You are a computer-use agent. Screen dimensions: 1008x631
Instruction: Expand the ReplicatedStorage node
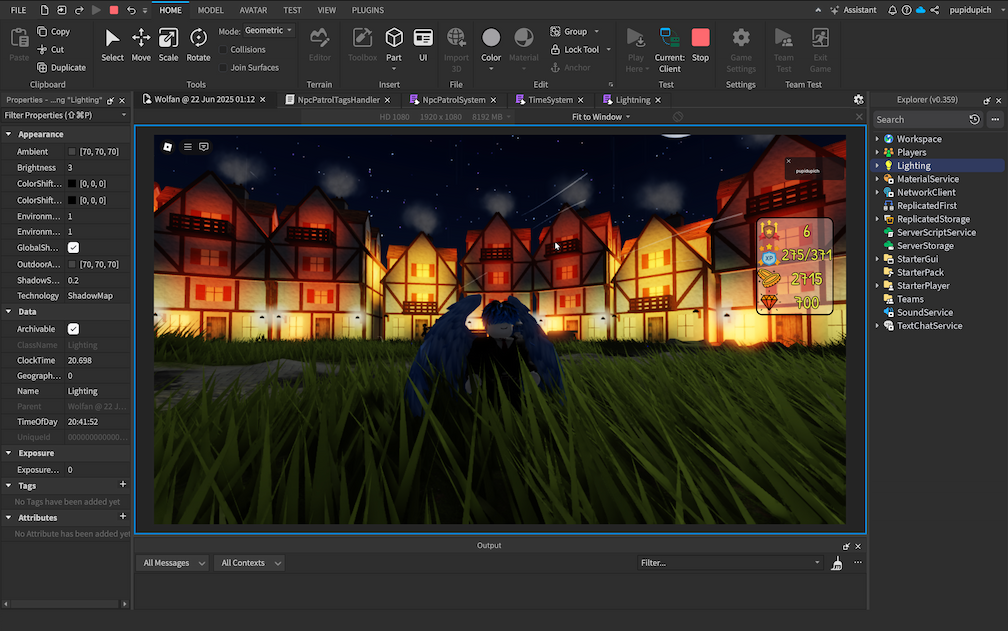tap(878, 219)
